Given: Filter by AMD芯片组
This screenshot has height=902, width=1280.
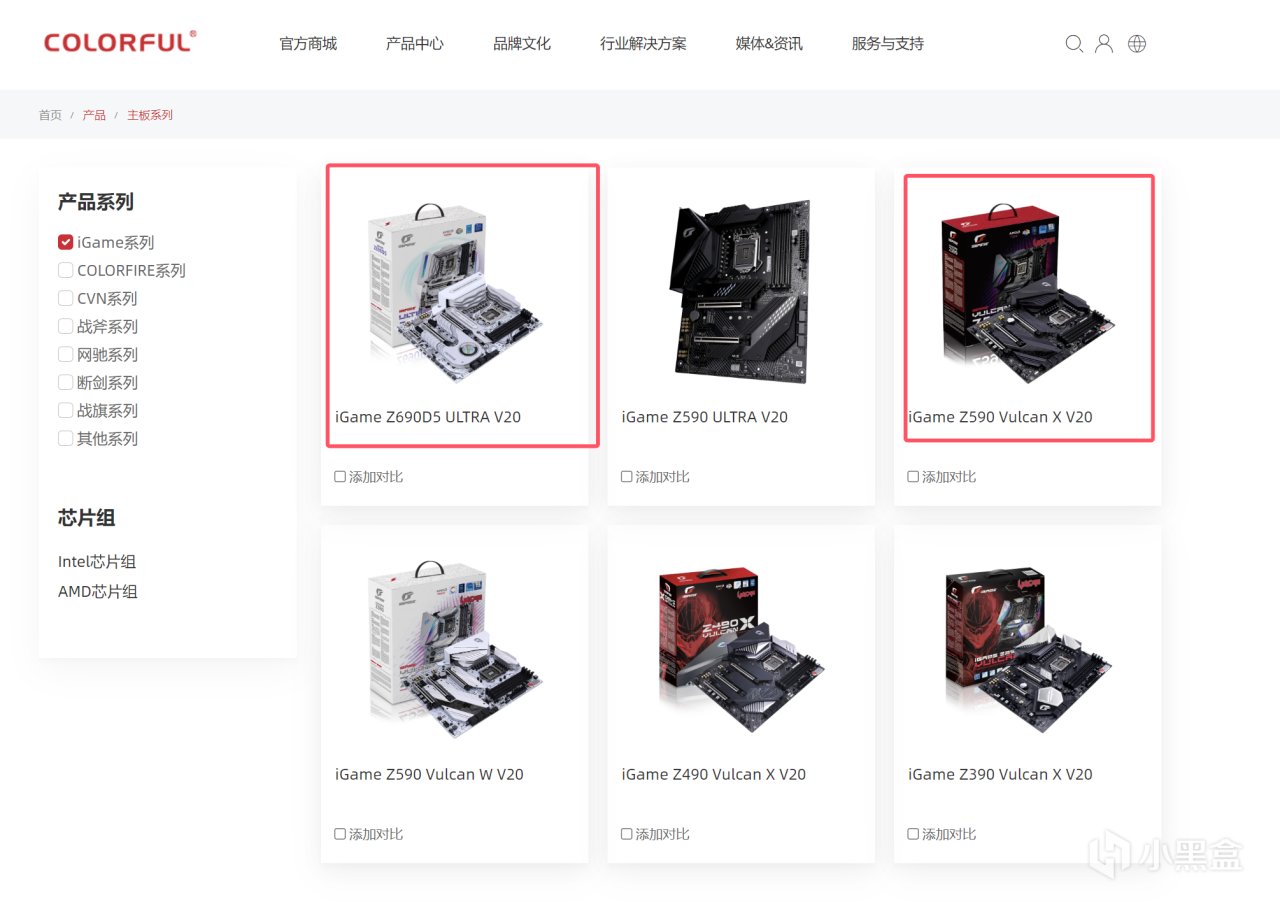Looking at the screenshot, I should [98, 592].
